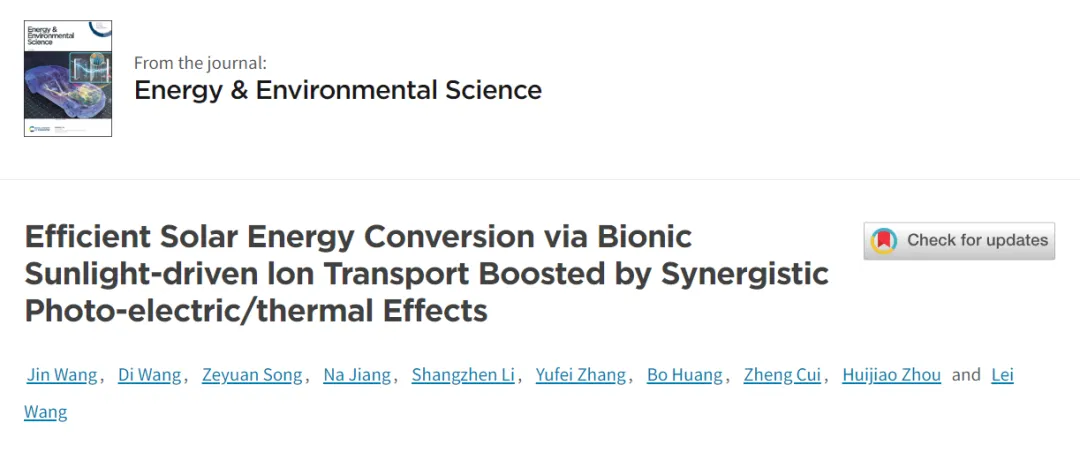Open the Zeyuan Song author link

(252, 375)
